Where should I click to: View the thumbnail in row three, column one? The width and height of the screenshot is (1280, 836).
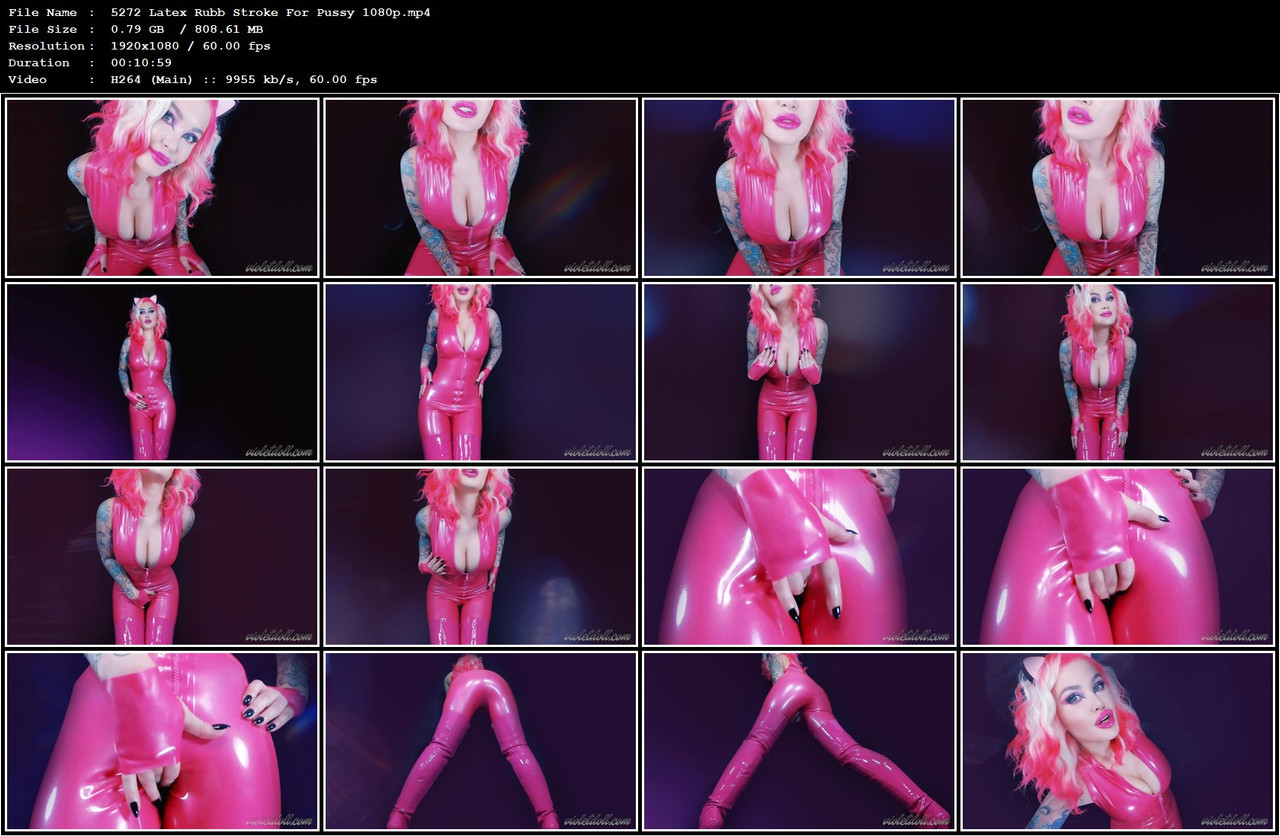click(162, 556)
